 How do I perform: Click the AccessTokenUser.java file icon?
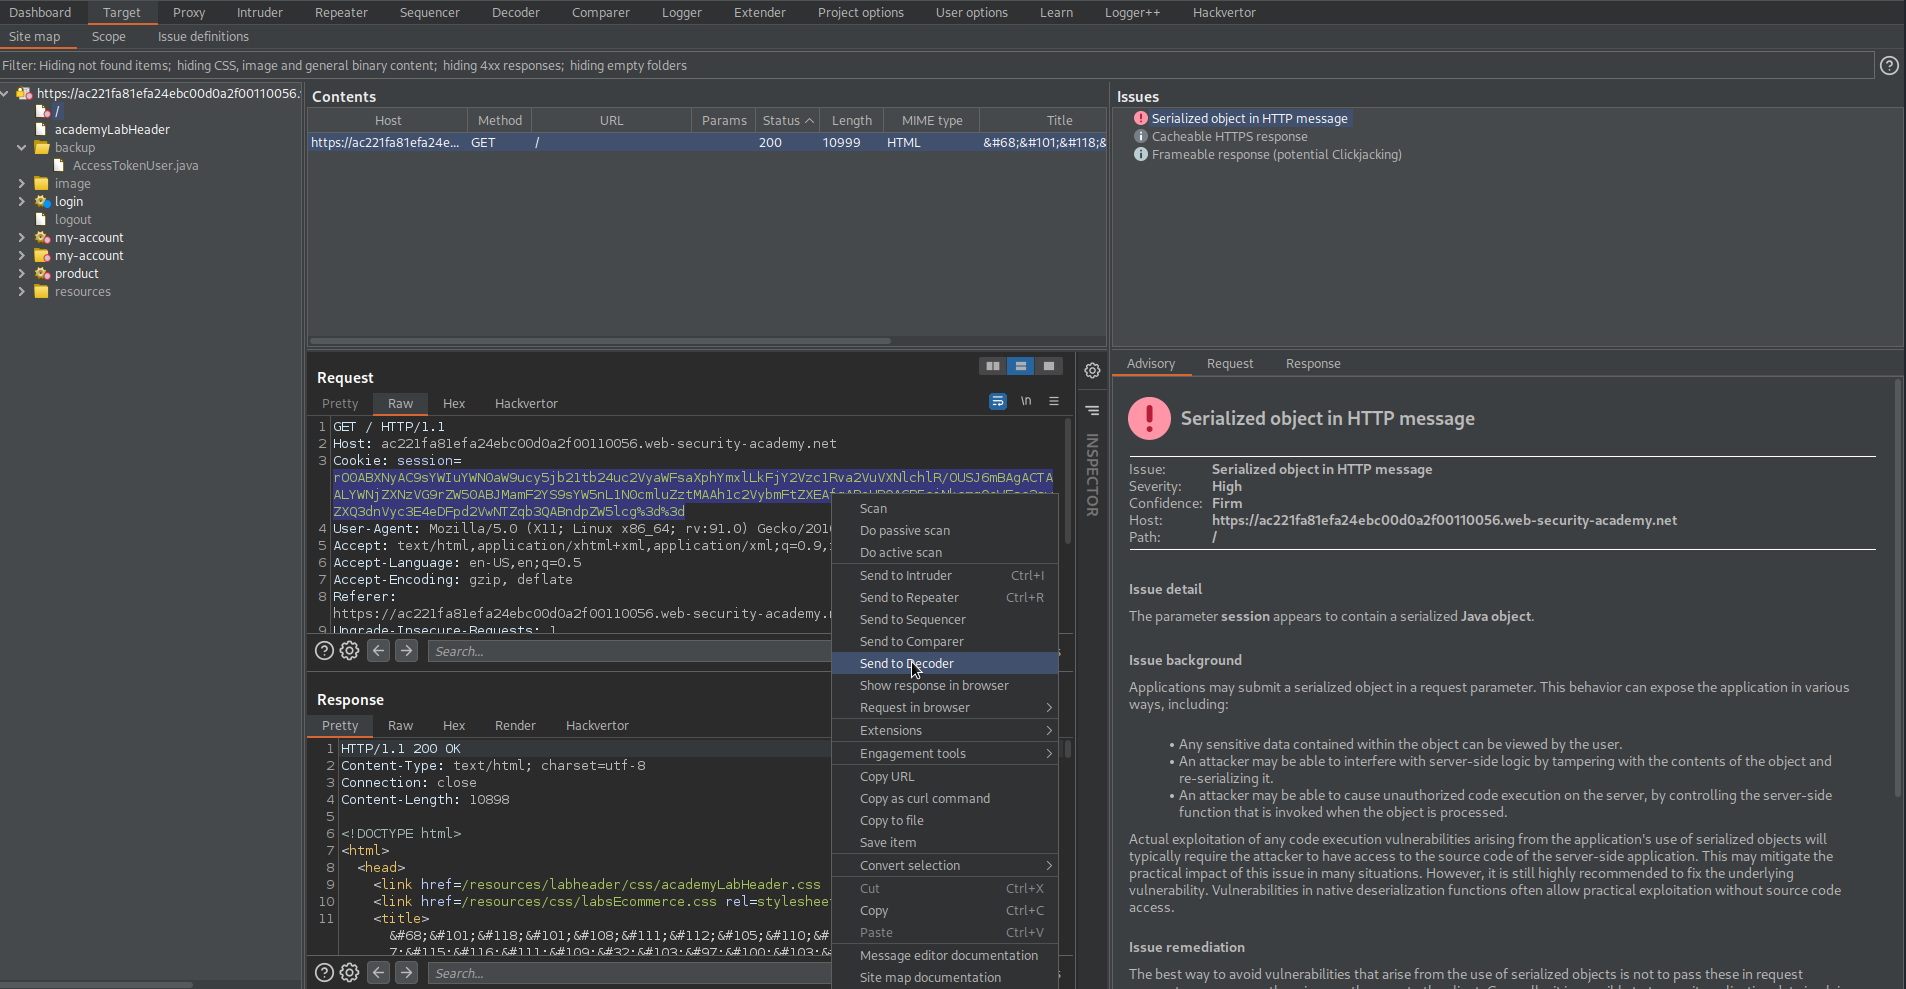59,165
